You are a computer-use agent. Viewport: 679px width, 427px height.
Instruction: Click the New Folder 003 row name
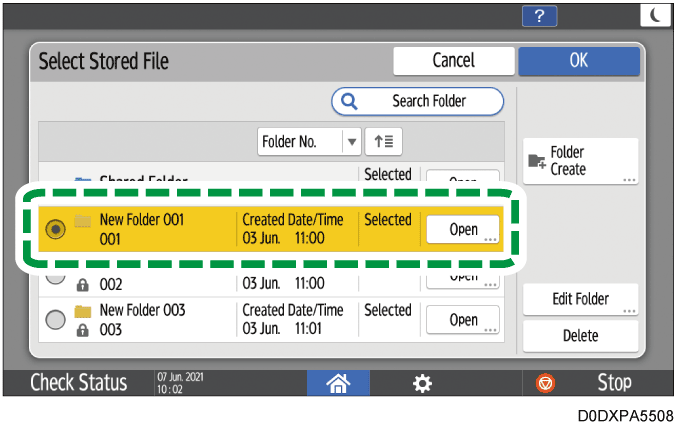(x=142, y=311)
